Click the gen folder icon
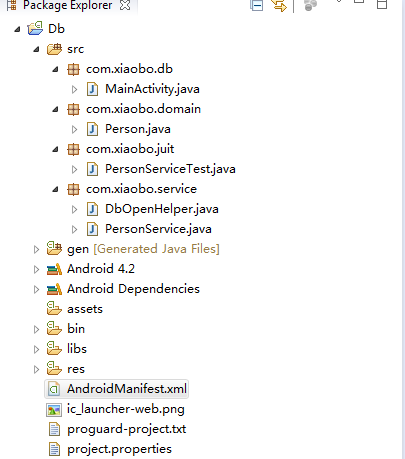This screenshot has width=405, height=459. (x=54, y=248)
